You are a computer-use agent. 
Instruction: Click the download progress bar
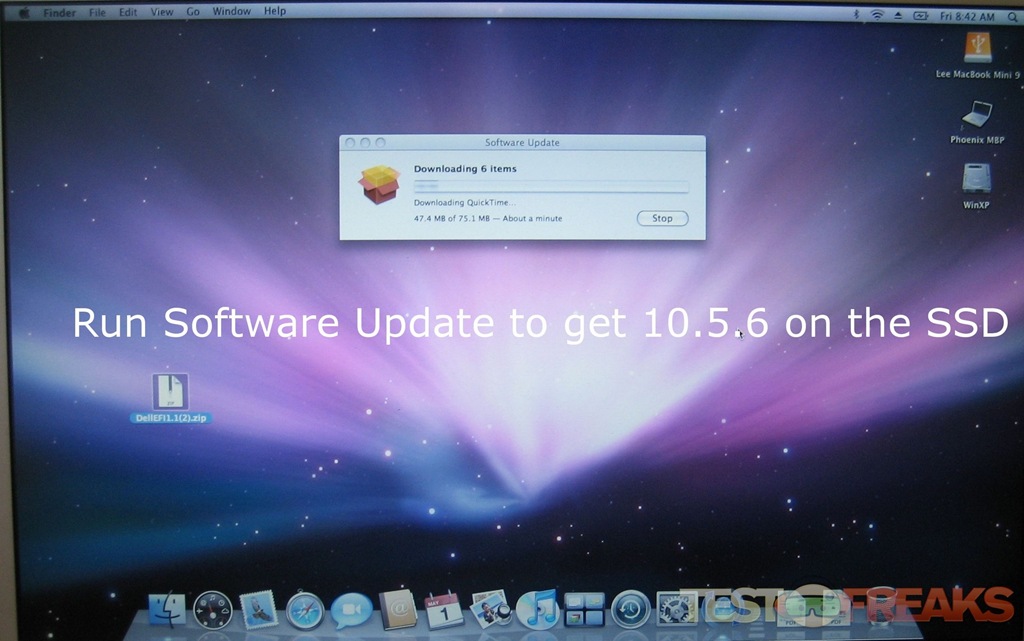coord(551,186)
